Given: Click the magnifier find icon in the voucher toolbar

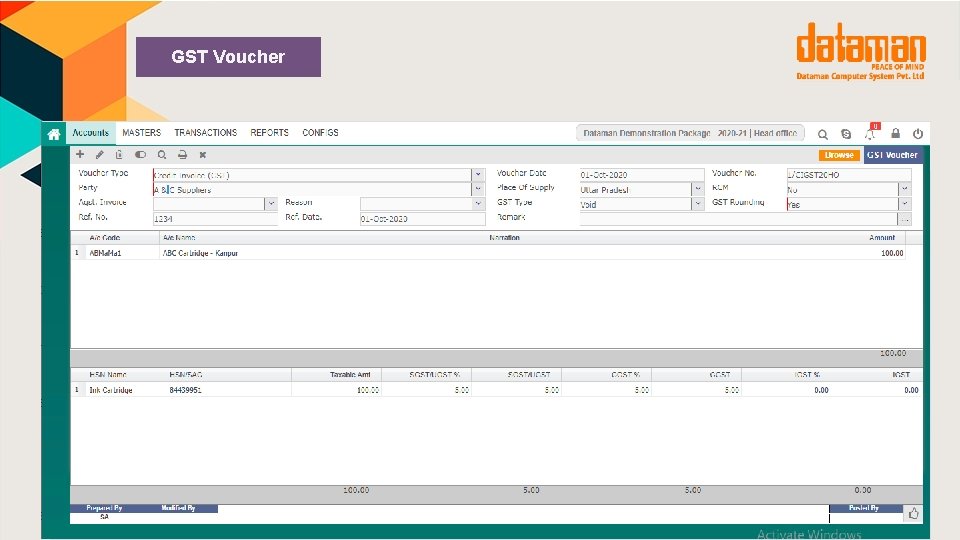Looking at the screenshot, I should click(162, 155).
